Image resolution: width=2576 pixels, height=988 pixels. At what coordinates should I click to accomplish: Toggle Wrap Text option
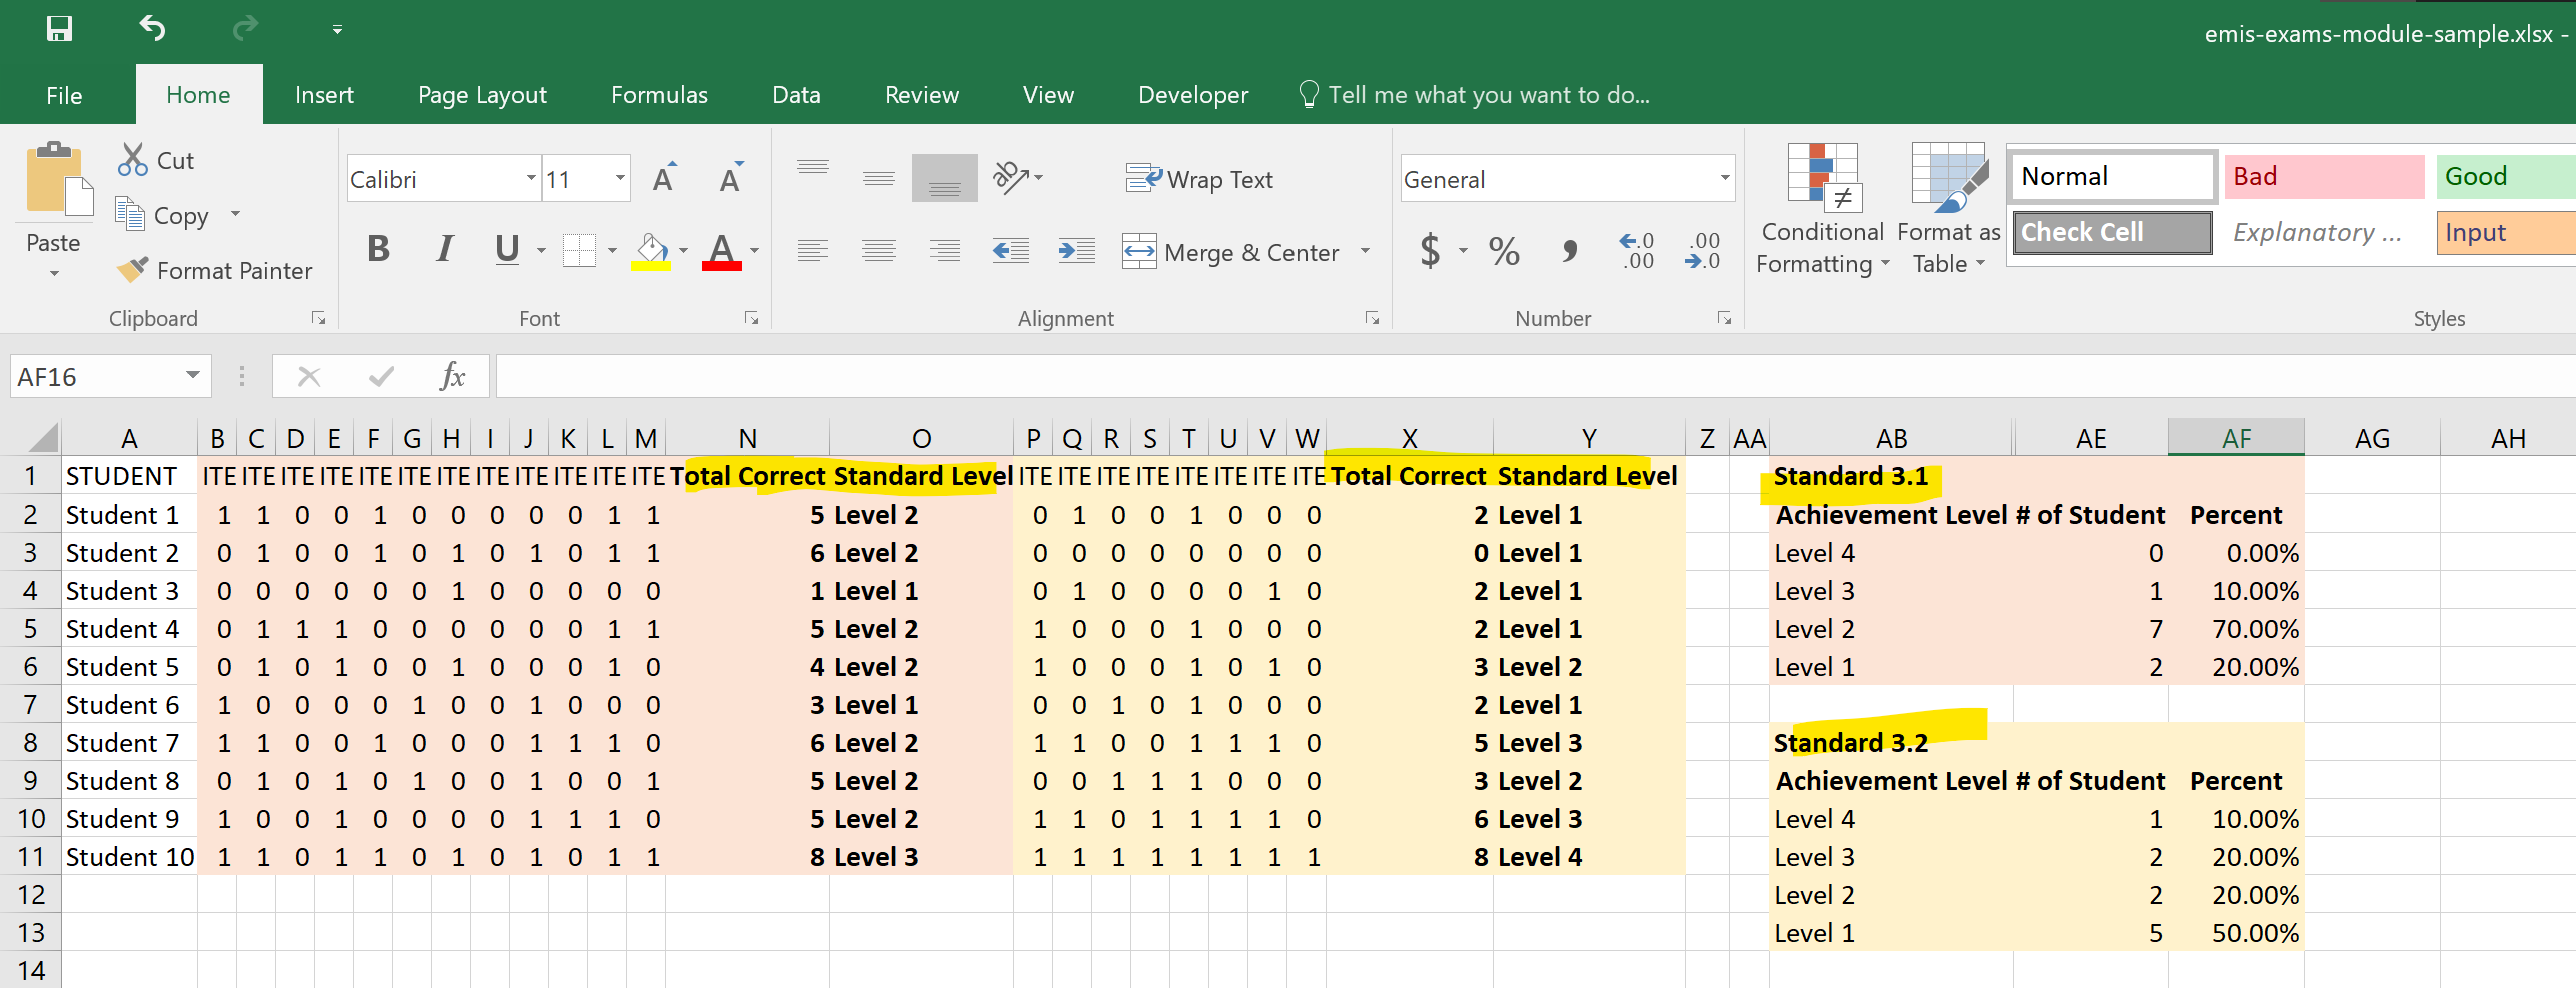(x=1199, y=179)
